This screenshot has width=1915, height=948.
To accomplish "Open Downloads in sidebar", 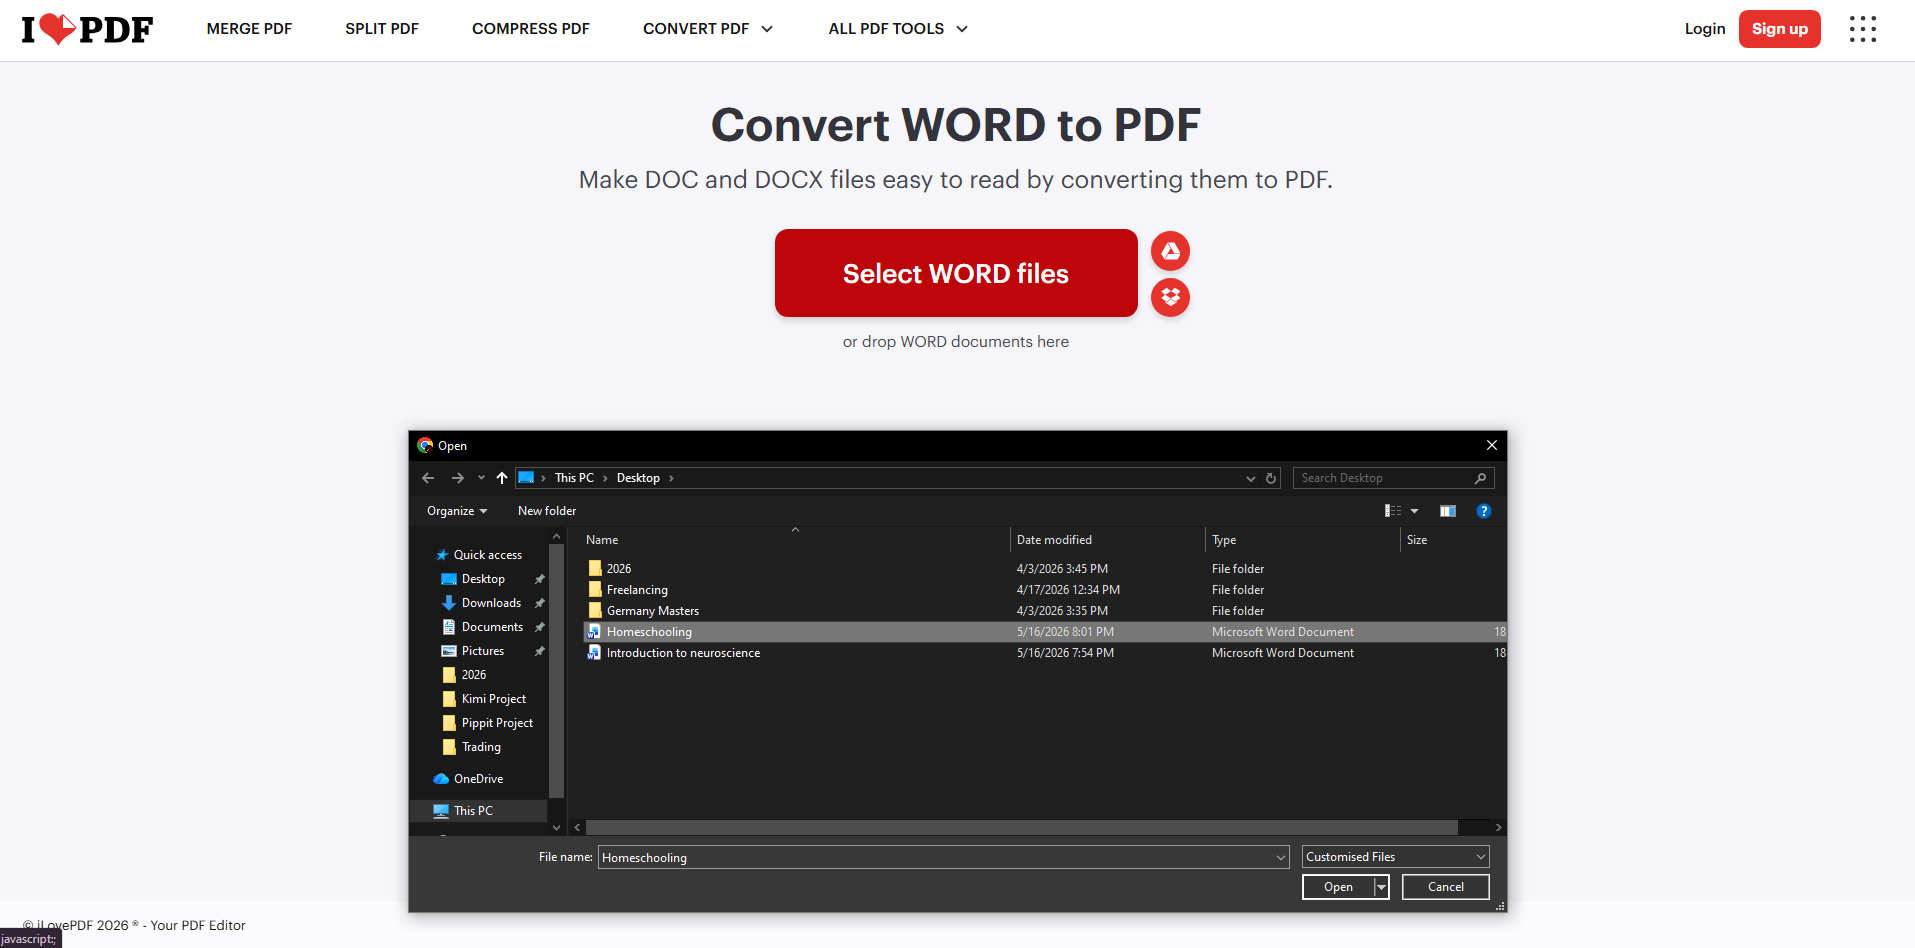I will pos(490,603).
